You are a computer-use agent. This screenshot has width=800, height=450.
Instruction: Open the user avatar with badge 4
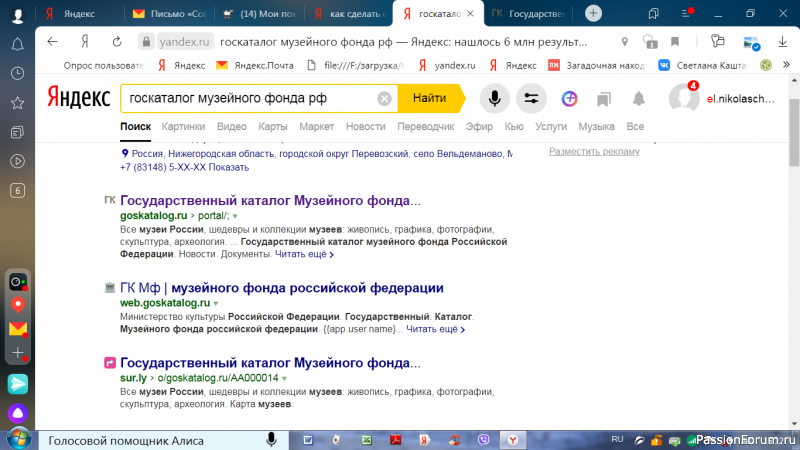click(684, 97)
